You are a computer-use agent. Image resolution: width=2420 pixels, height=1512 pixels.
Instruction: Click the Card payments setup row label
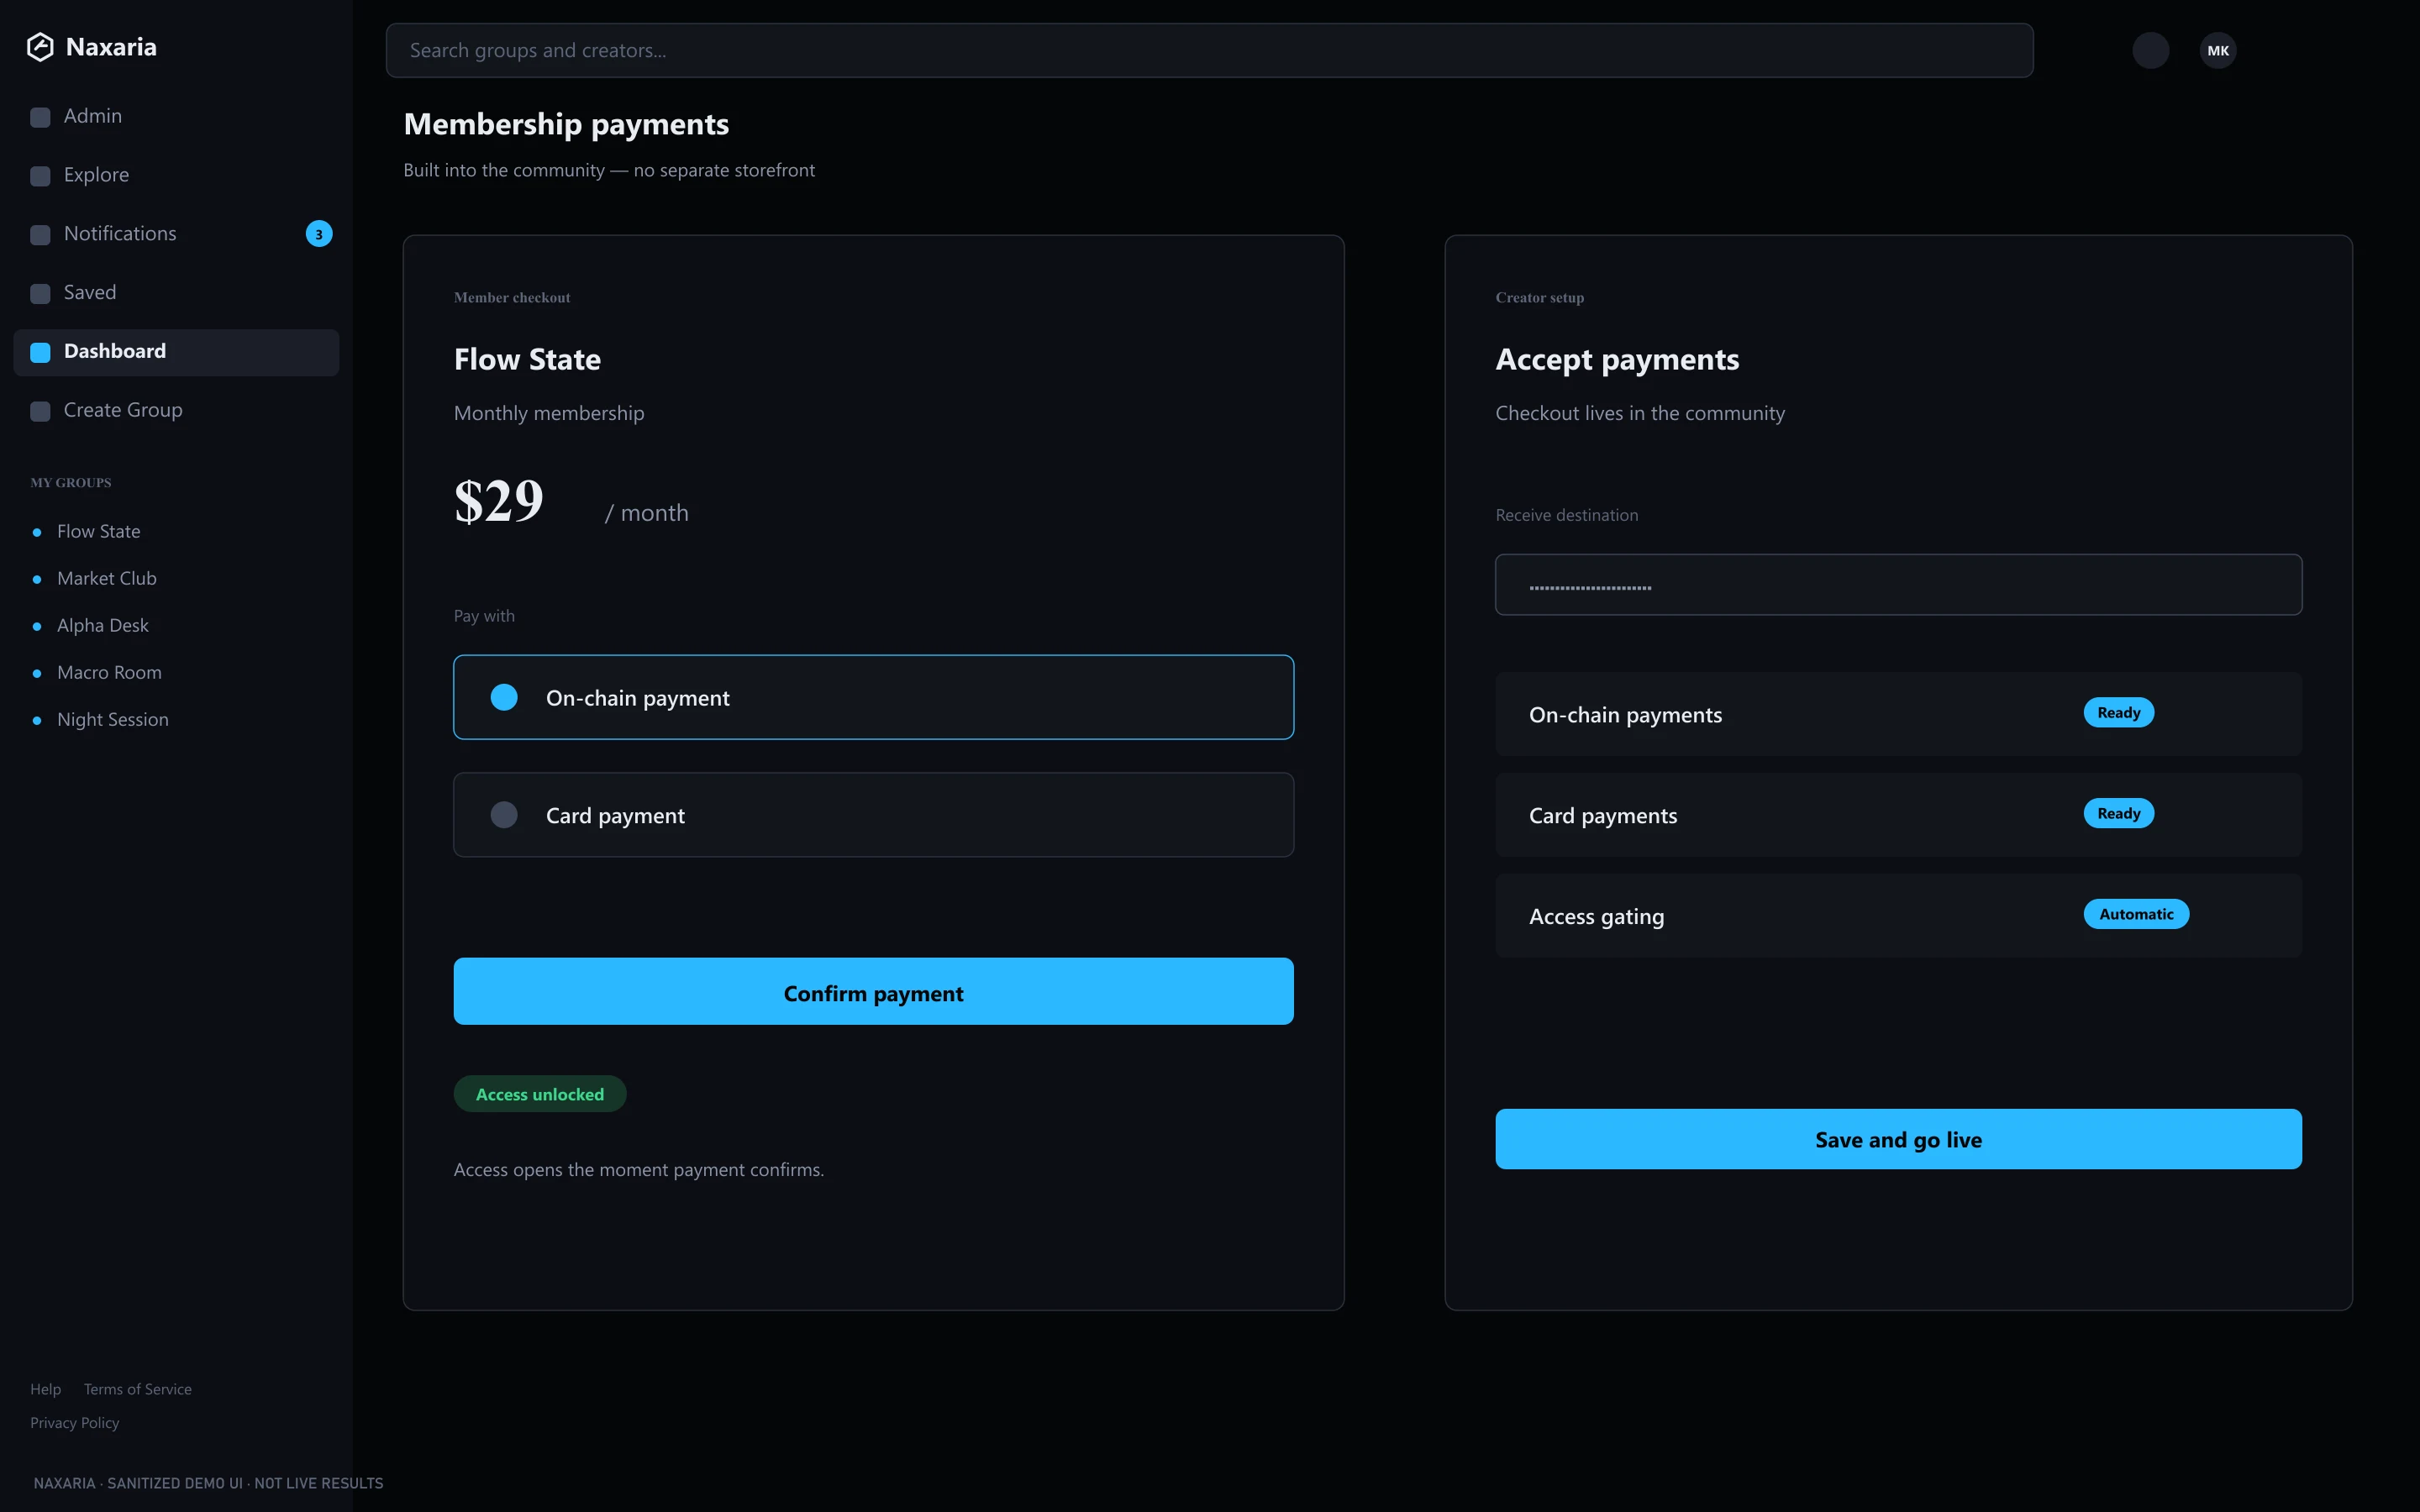[1603, 816]
